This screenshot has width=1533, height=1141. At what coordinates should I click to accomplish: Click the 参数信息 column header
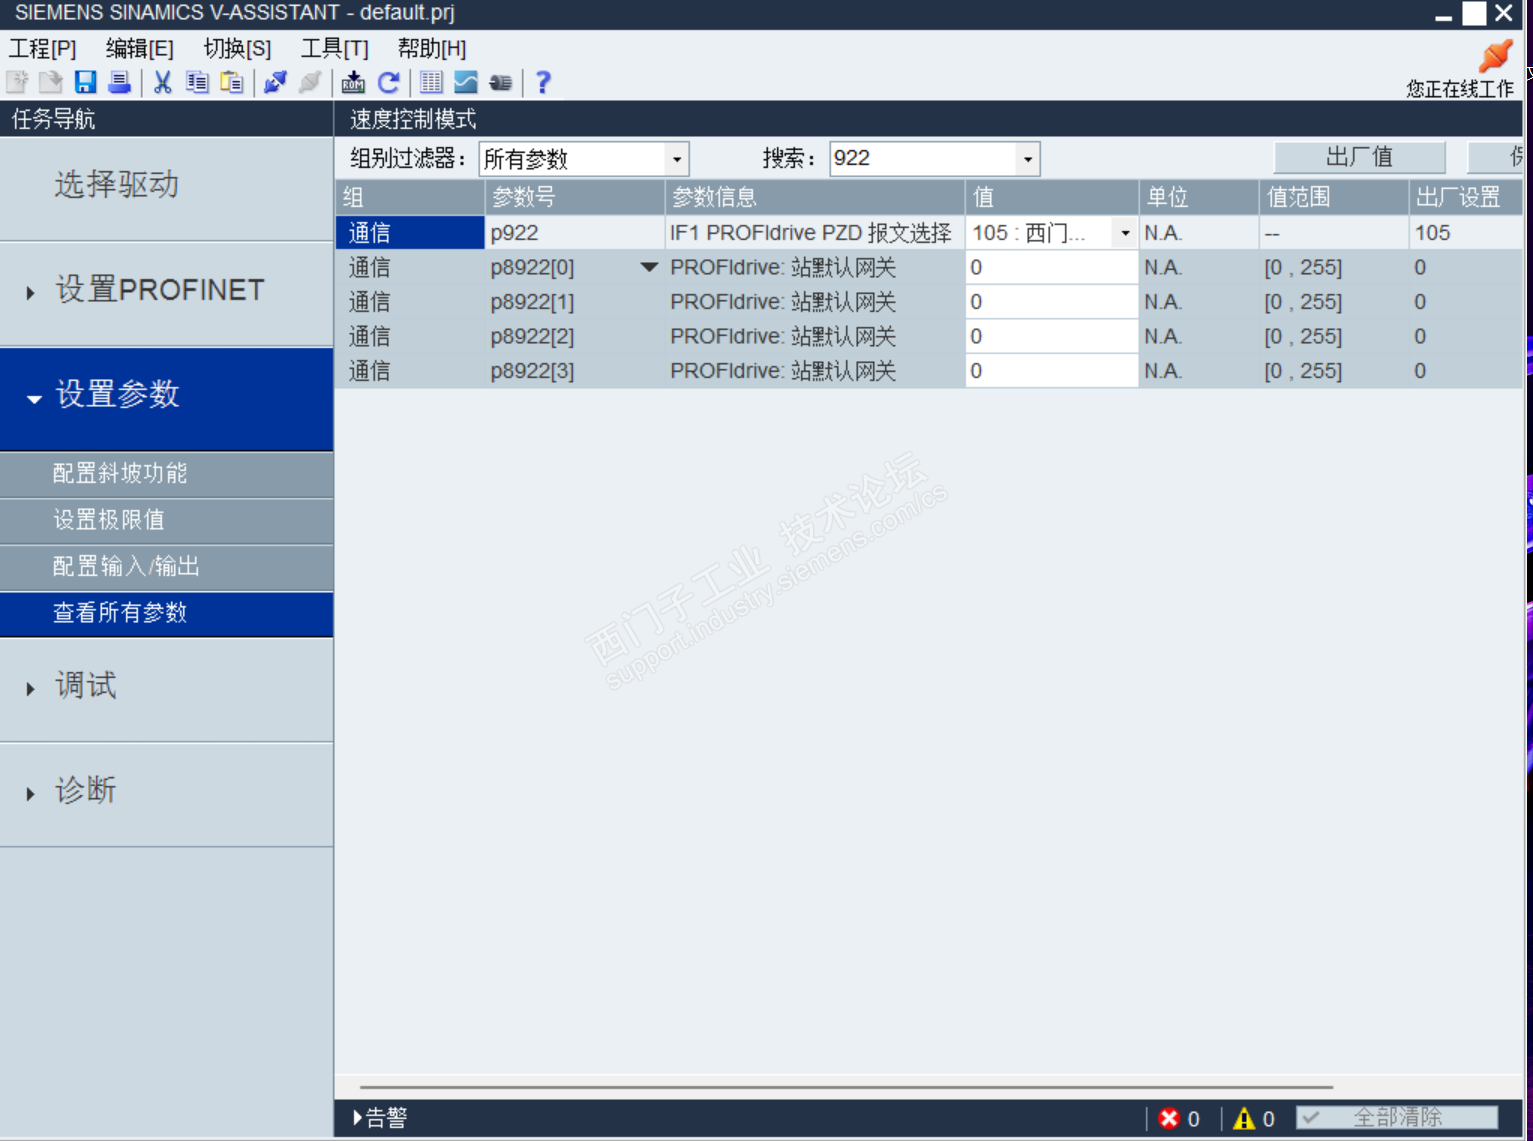coord(815,197)
